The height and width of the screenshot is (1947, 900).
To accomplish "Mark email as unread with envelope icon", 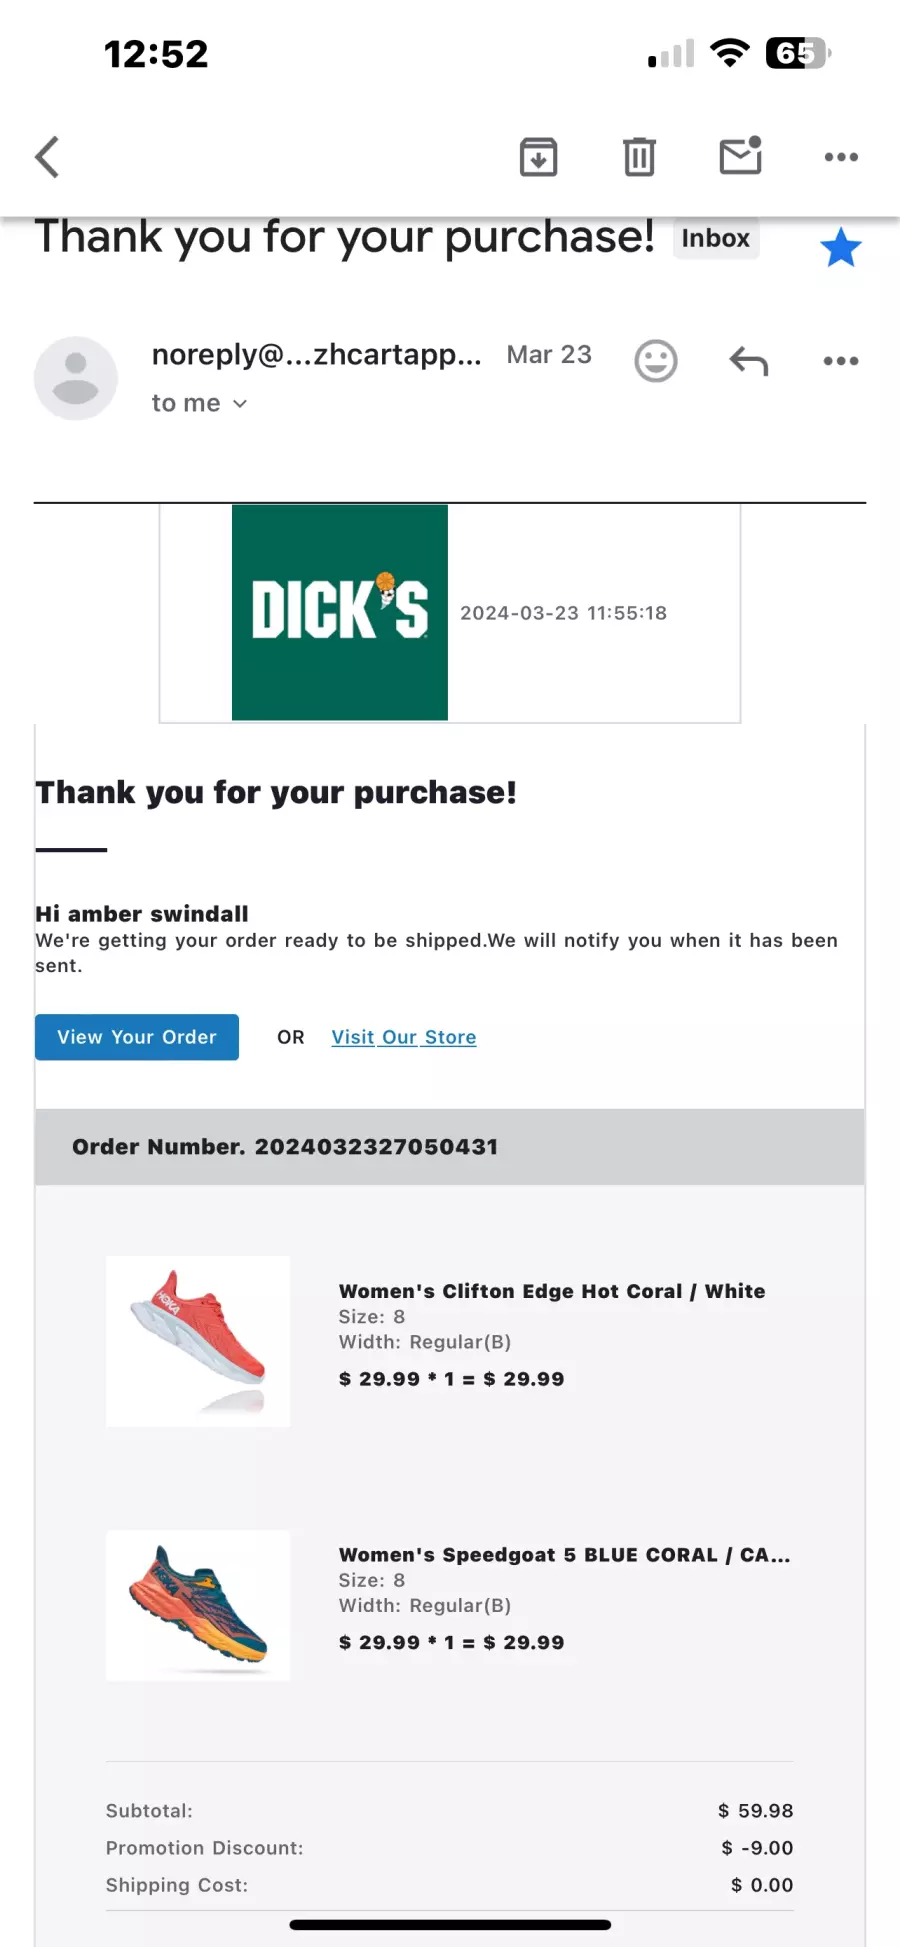I will pos(741,156).
